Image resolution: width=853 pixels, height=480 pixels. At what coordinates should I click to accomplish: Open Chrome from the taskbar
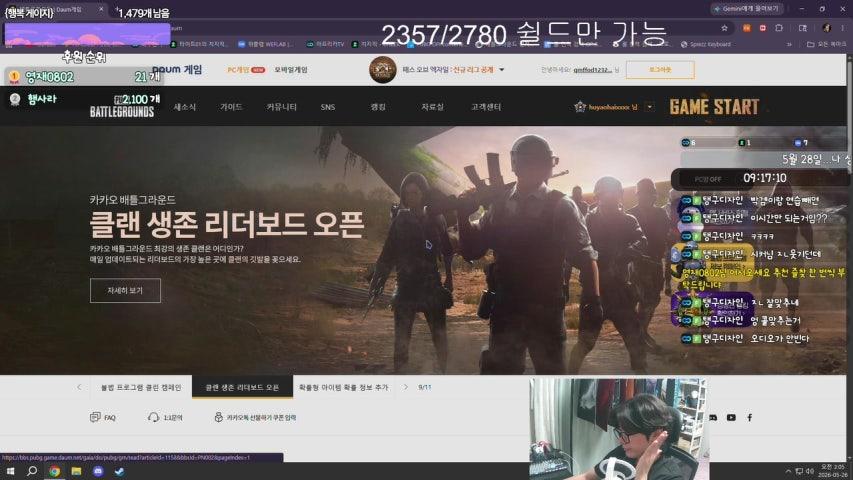(54, 471)
